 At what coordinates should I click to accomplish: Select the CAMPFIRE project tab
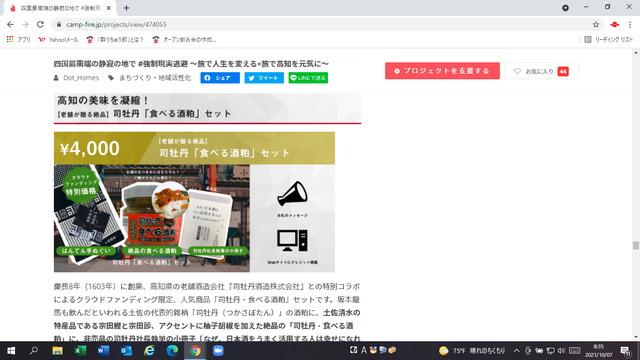(60, 8)
